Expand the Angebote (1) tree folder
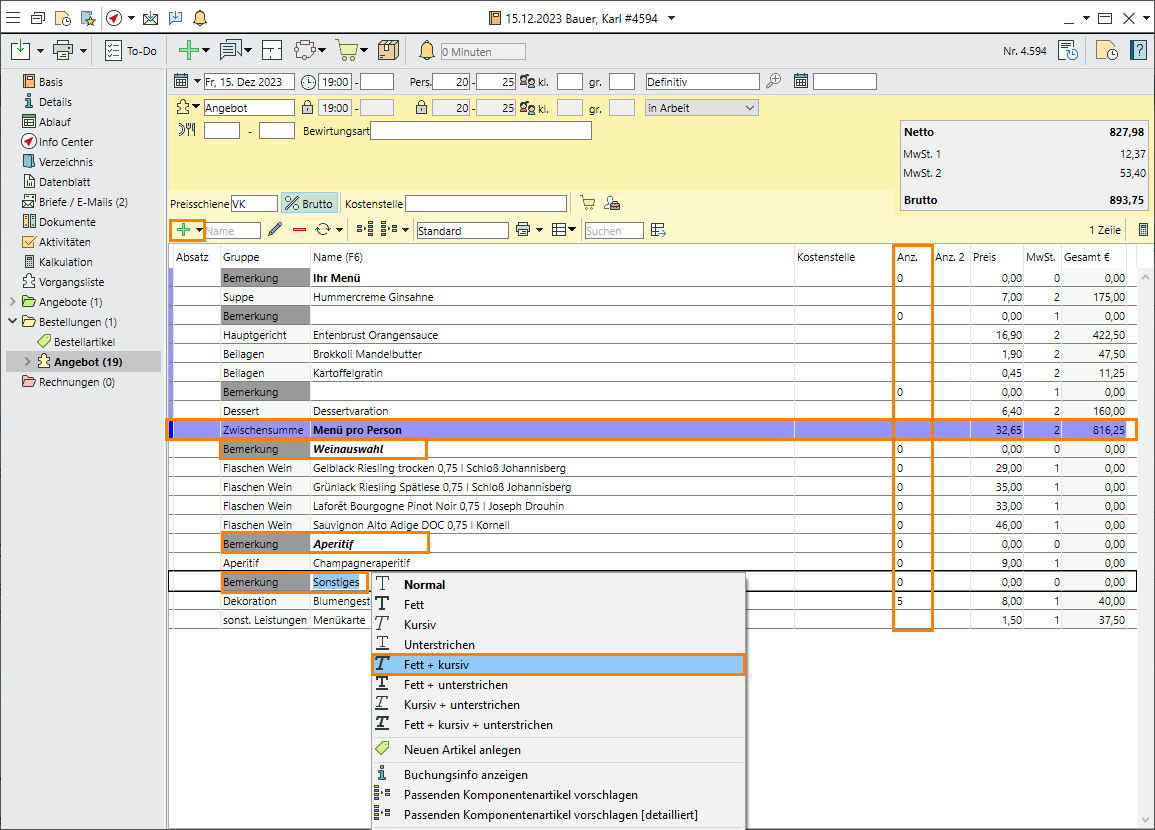 click(x=12, y=302)
